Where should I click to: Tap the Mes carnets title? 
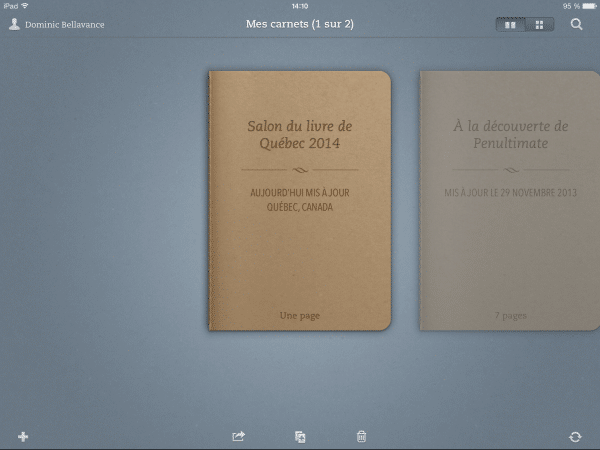pos(299,24)
